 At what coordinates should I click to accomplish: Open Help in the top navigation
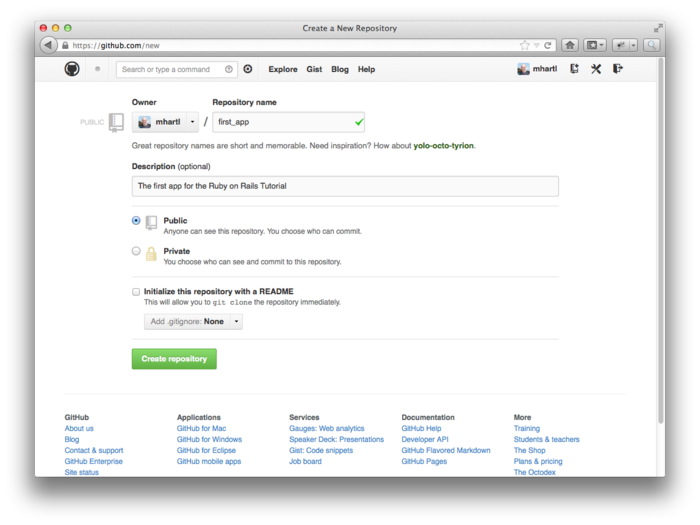(367, 69)
